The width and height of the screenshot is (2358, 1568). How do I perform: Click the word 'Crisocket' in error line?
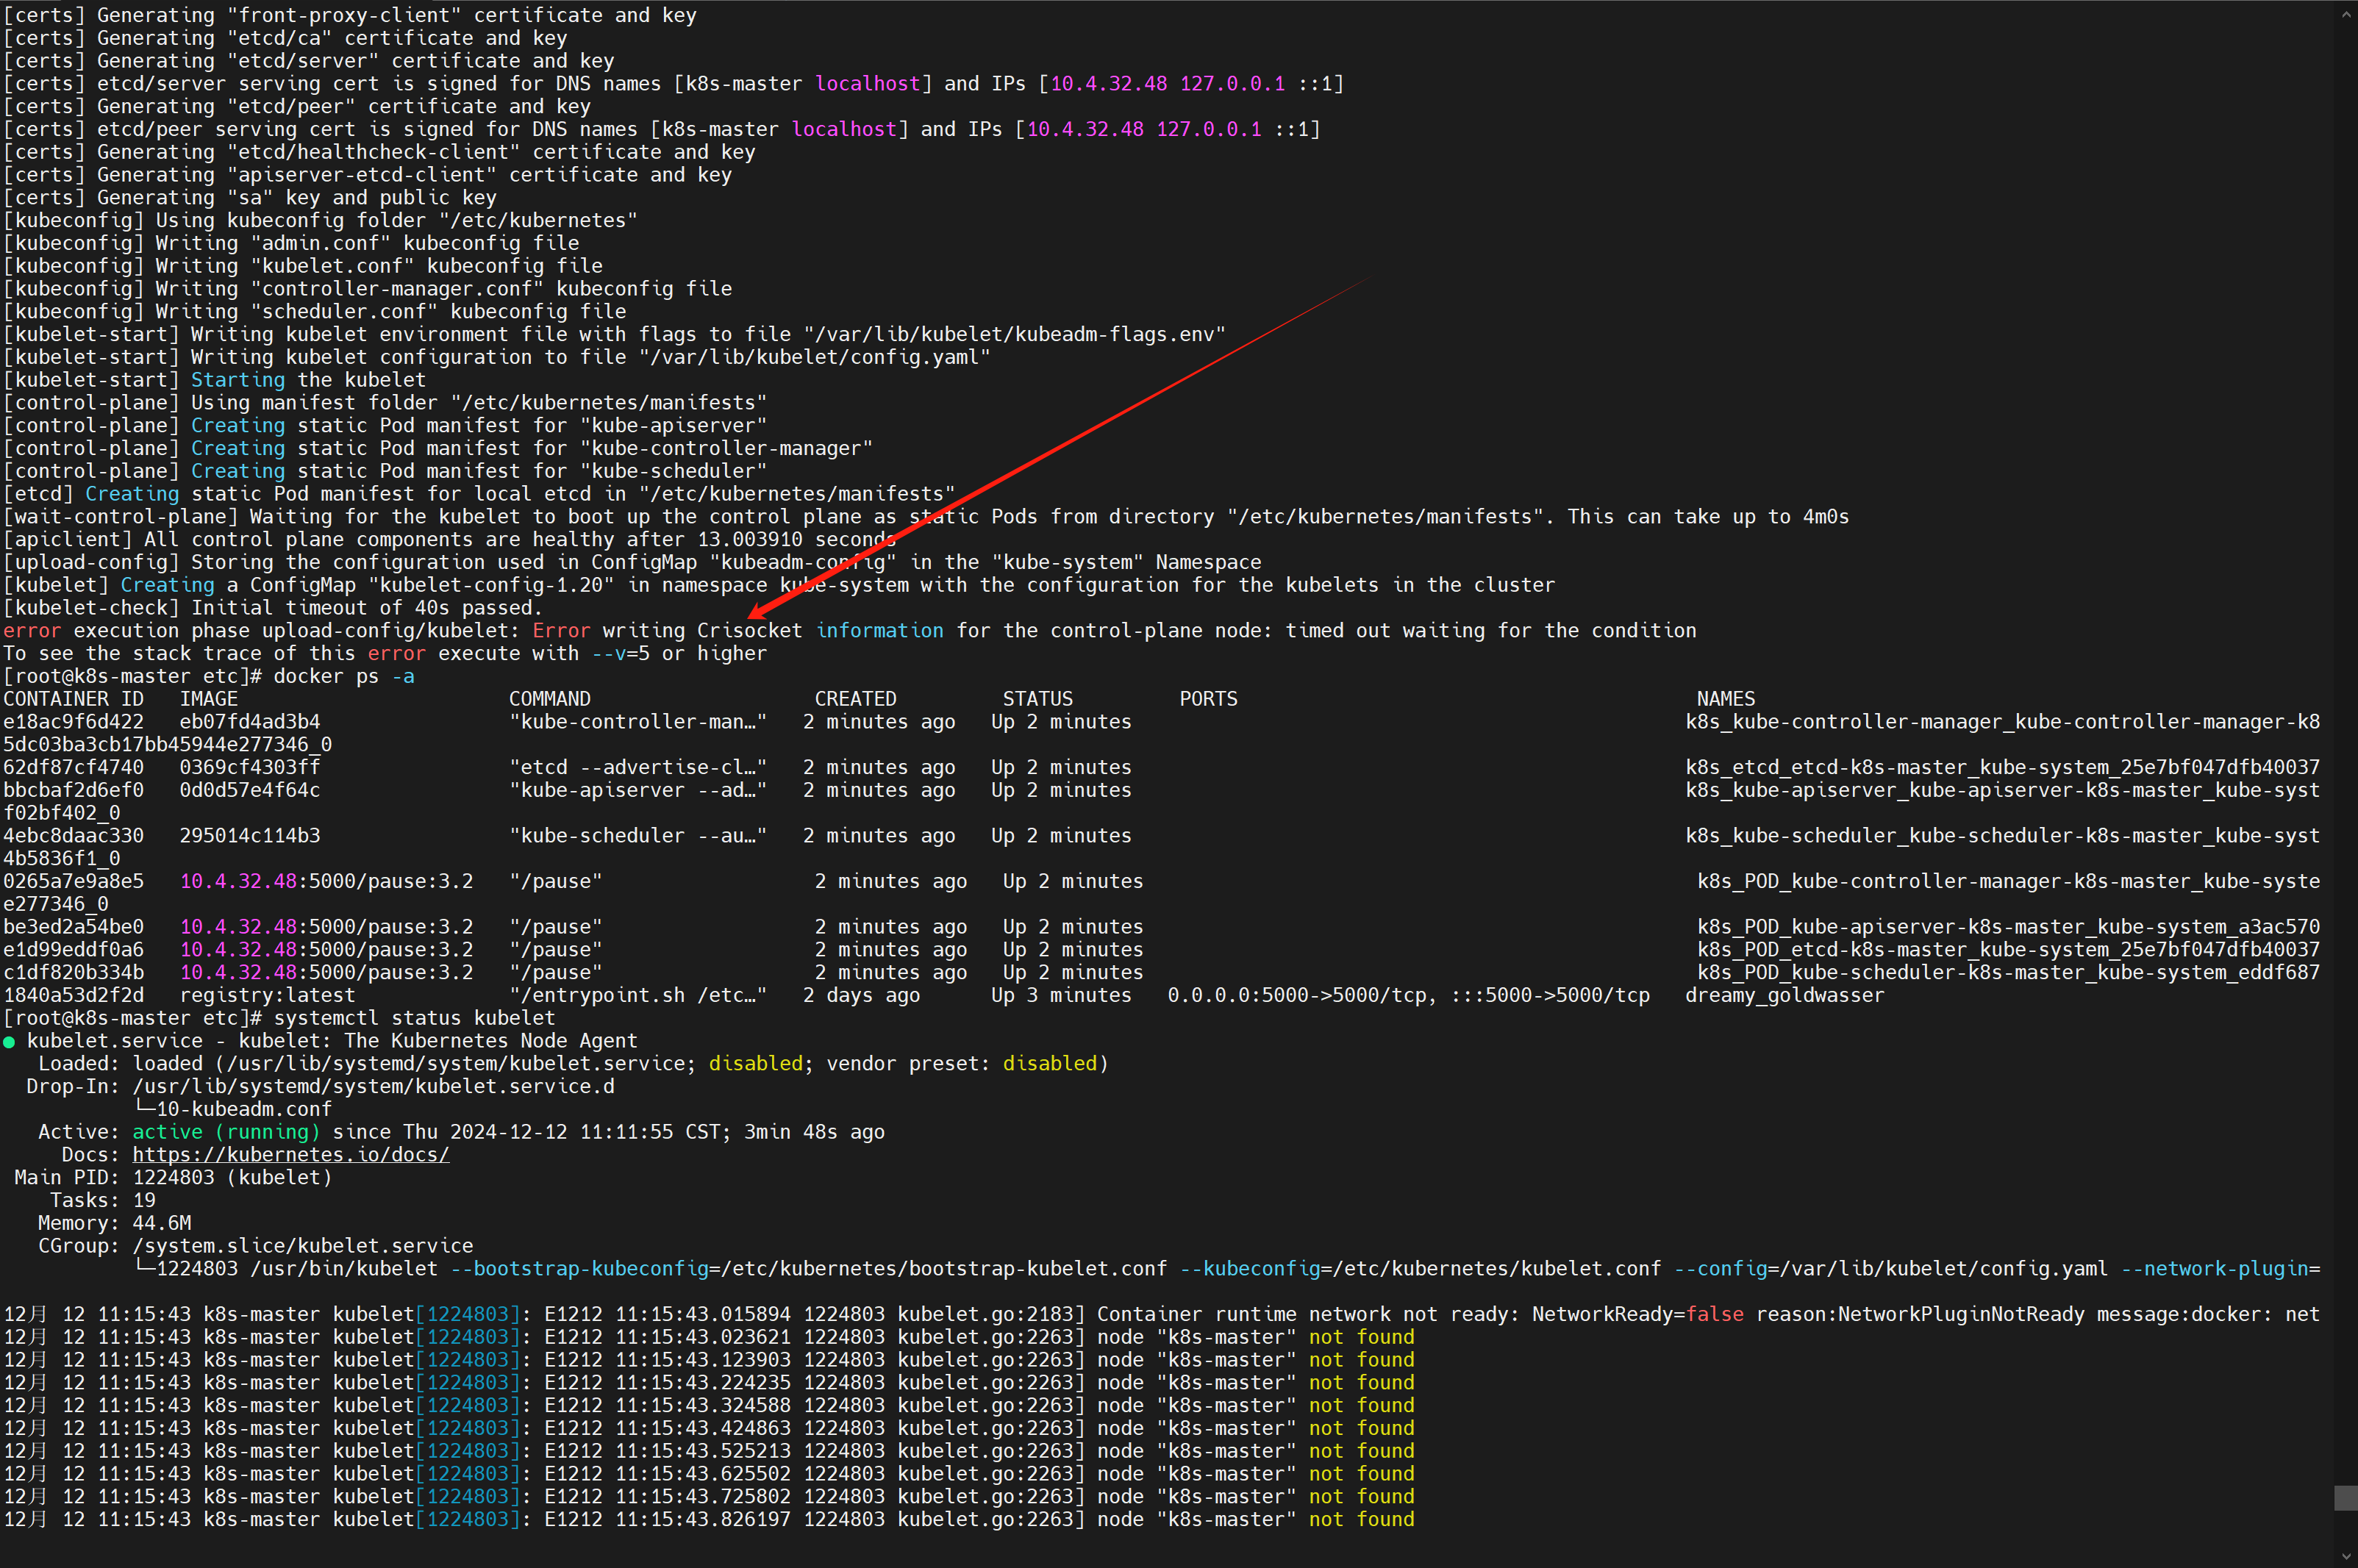coord(750,631)
